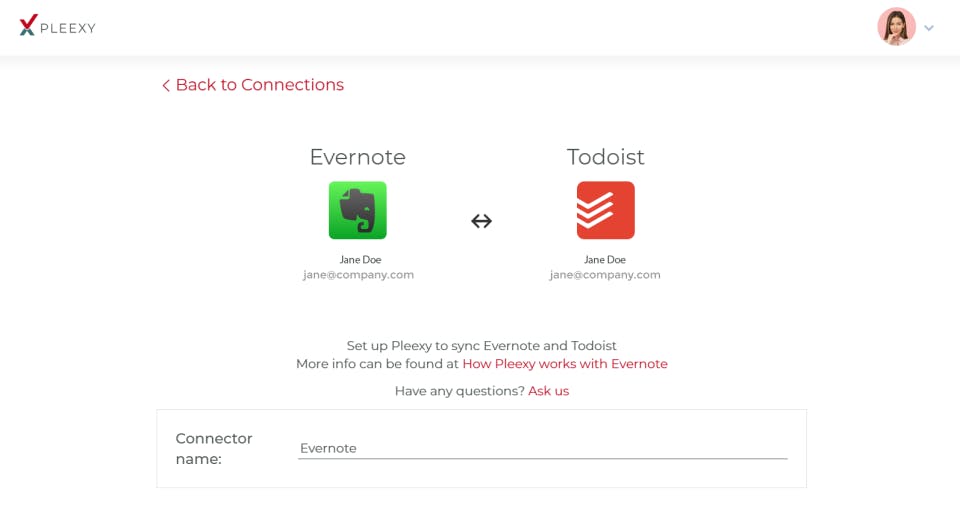This screenshot has height=505, width=960.
Task: Select the Evernote heading text
Action: [357, 157]
